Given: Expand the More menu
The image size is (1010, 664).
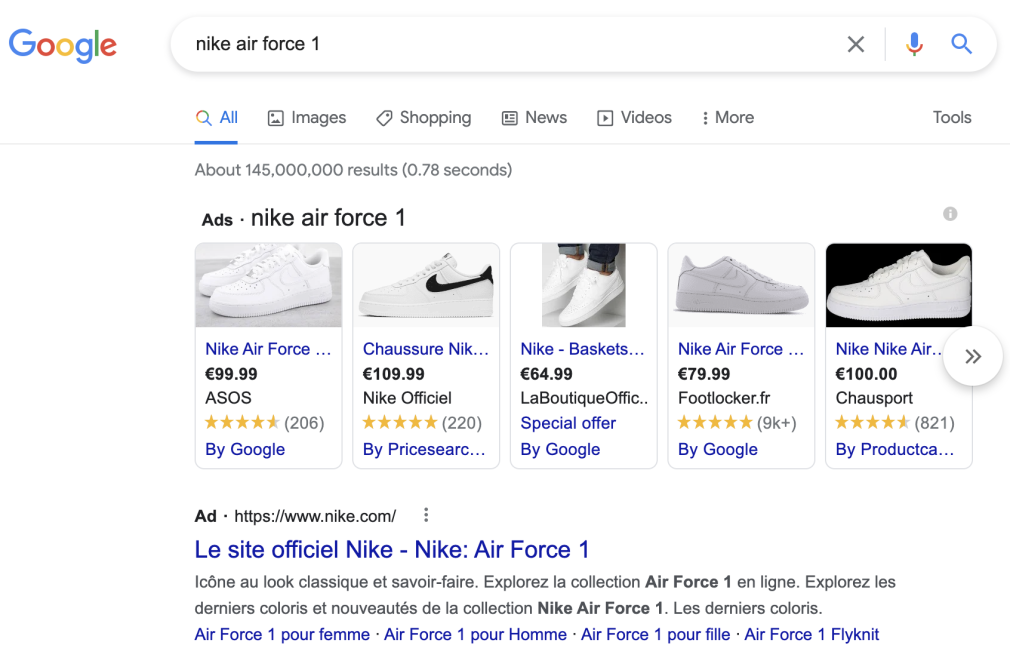Looking at the screenshot, I should [728, 118].
